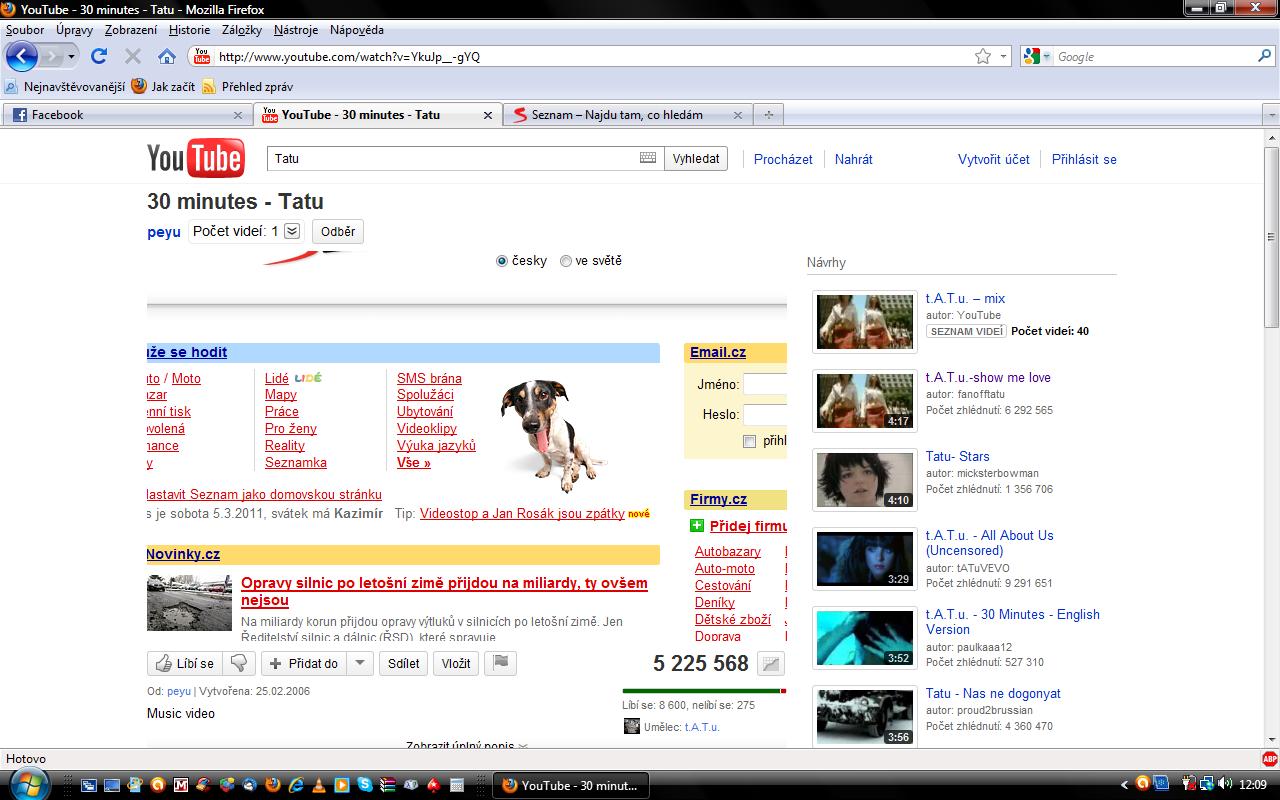Expand the 'Počet videí: 1' dropdown
1280x800 pixels.
click(292, 231)
